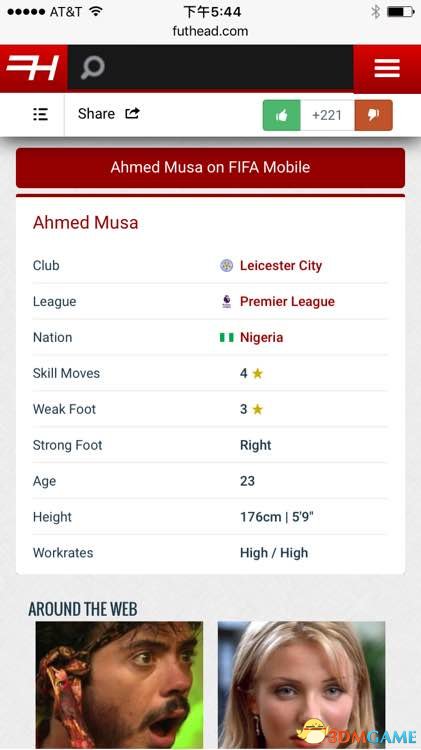Open the hamburger menu icon
Image resolution: width=421 pixels, height=750 pixels.
[387, 68]
